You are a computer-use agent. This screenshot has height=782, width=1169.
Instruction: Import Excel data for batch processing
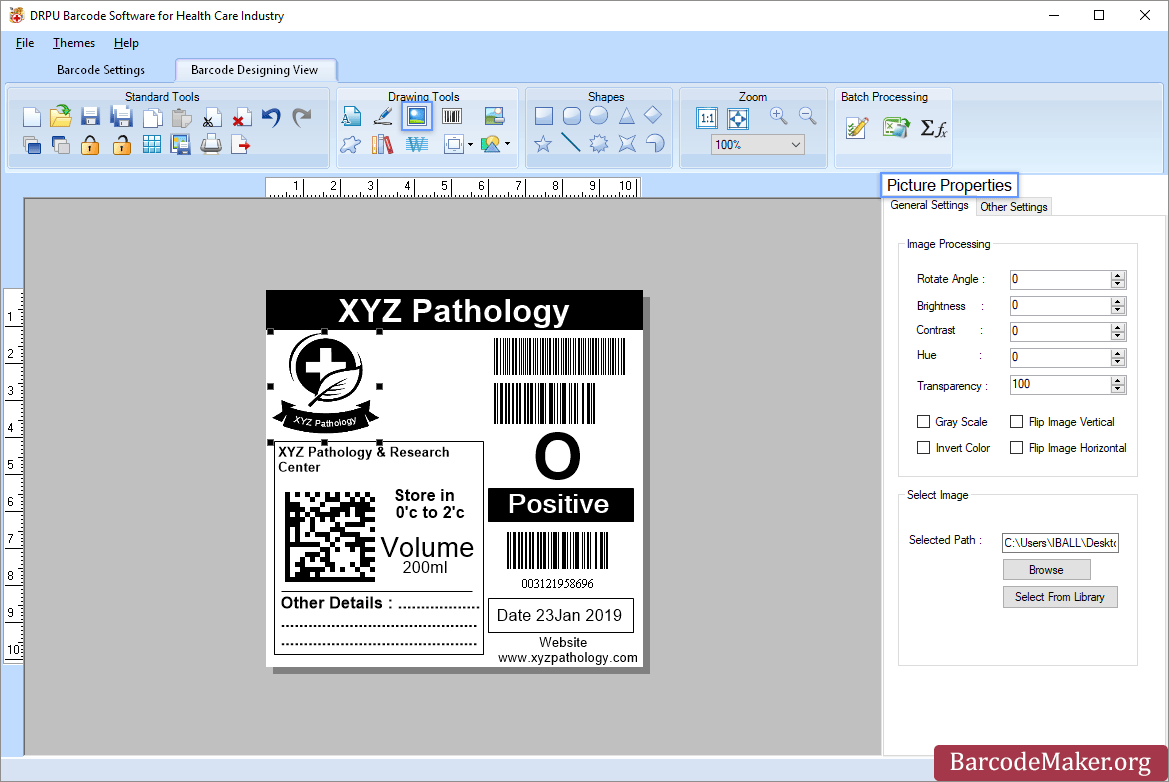coord(895,127)
